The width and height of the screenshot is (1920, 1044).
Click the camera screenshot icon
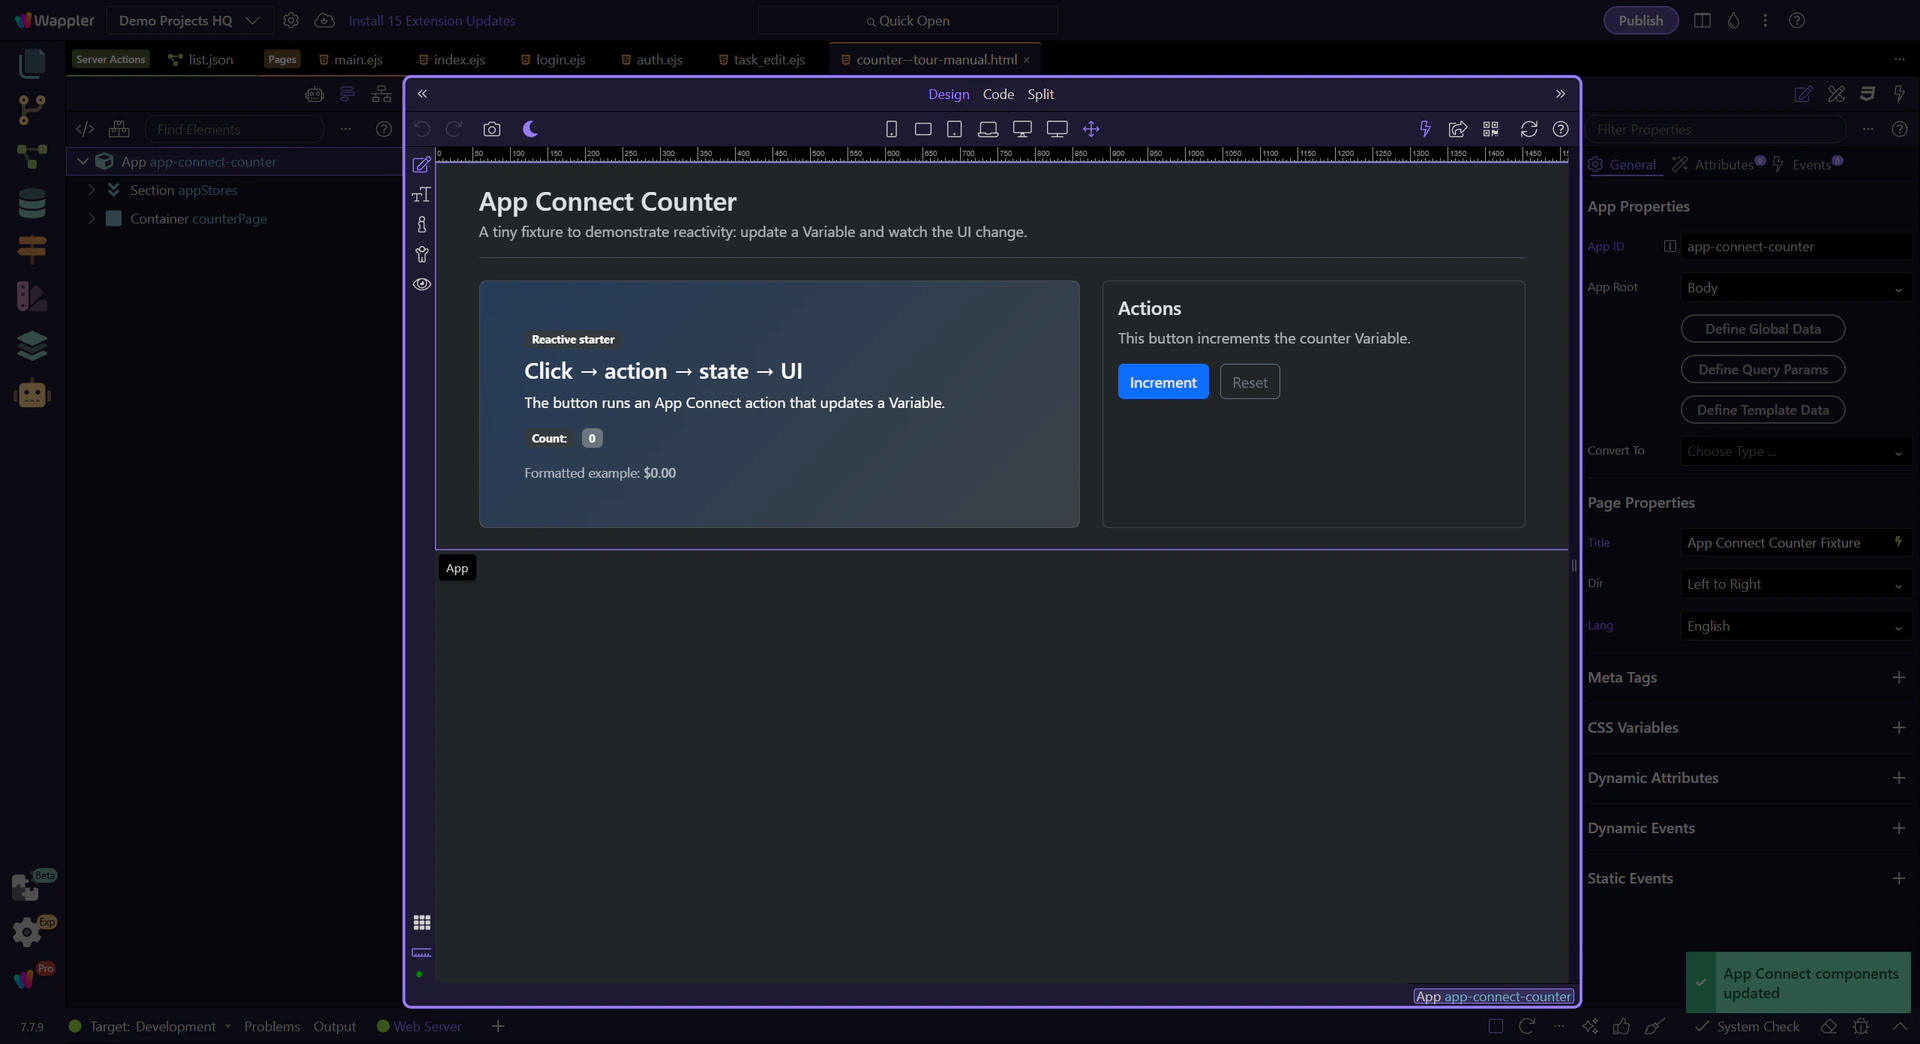tap(491, 129)
